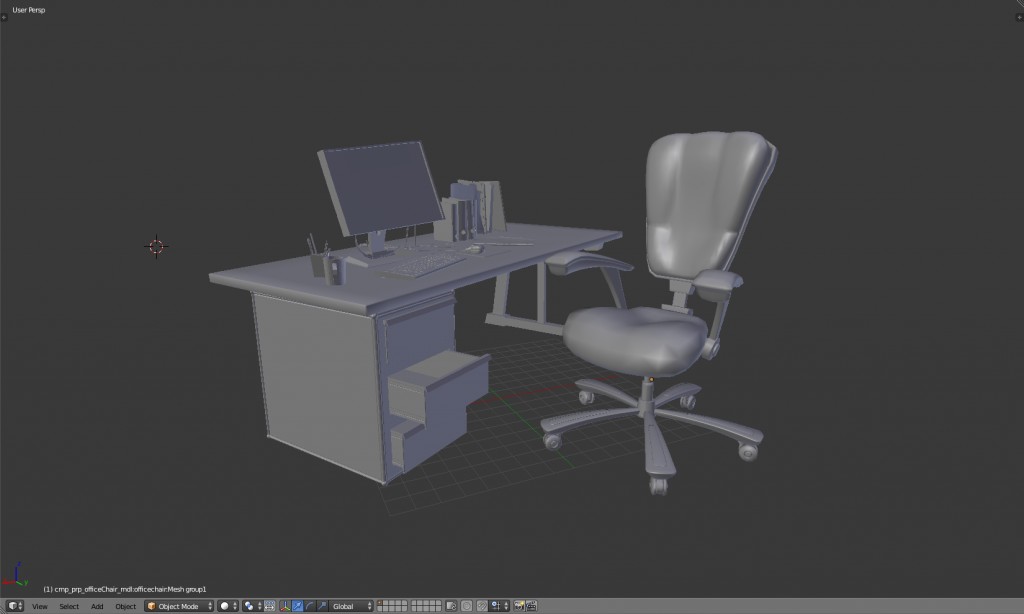Enable snapping with the magnet toggle
1024x614 pixels.
(x=482, y=605)
